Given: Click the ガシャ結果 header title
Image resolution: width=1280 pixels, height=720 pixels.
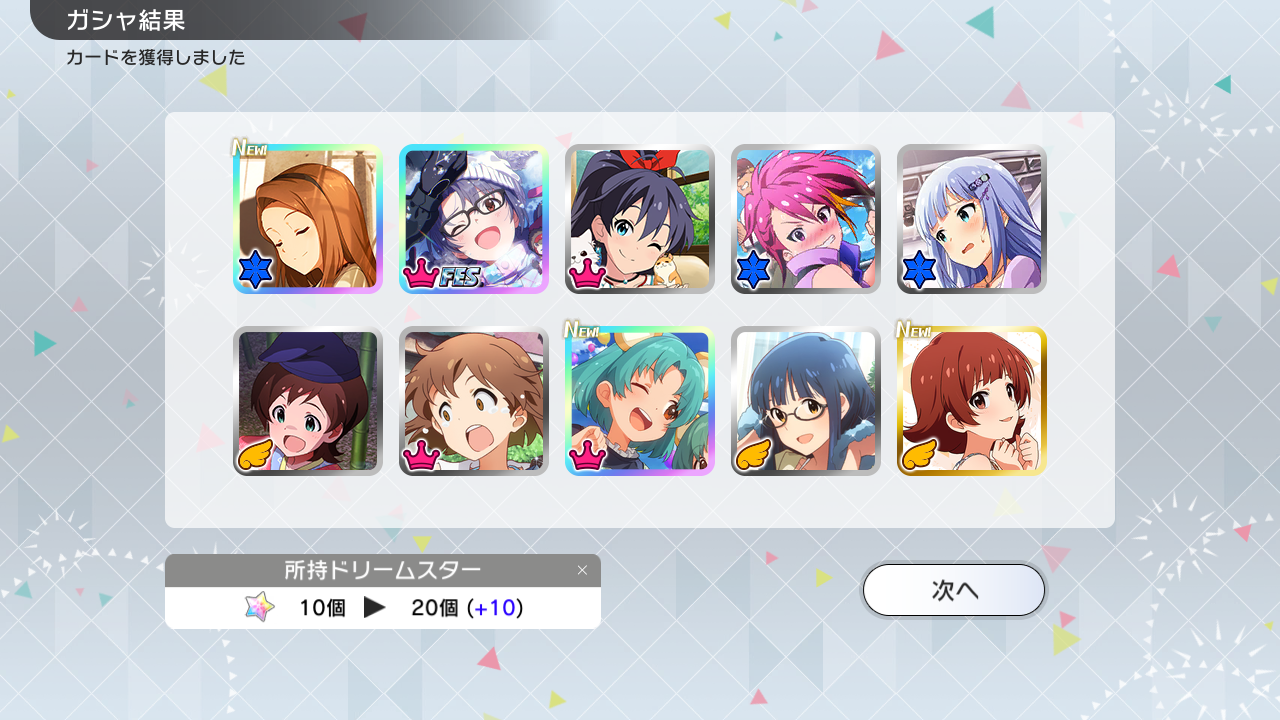Looking at the screenshot, I should tap(126, 20).
